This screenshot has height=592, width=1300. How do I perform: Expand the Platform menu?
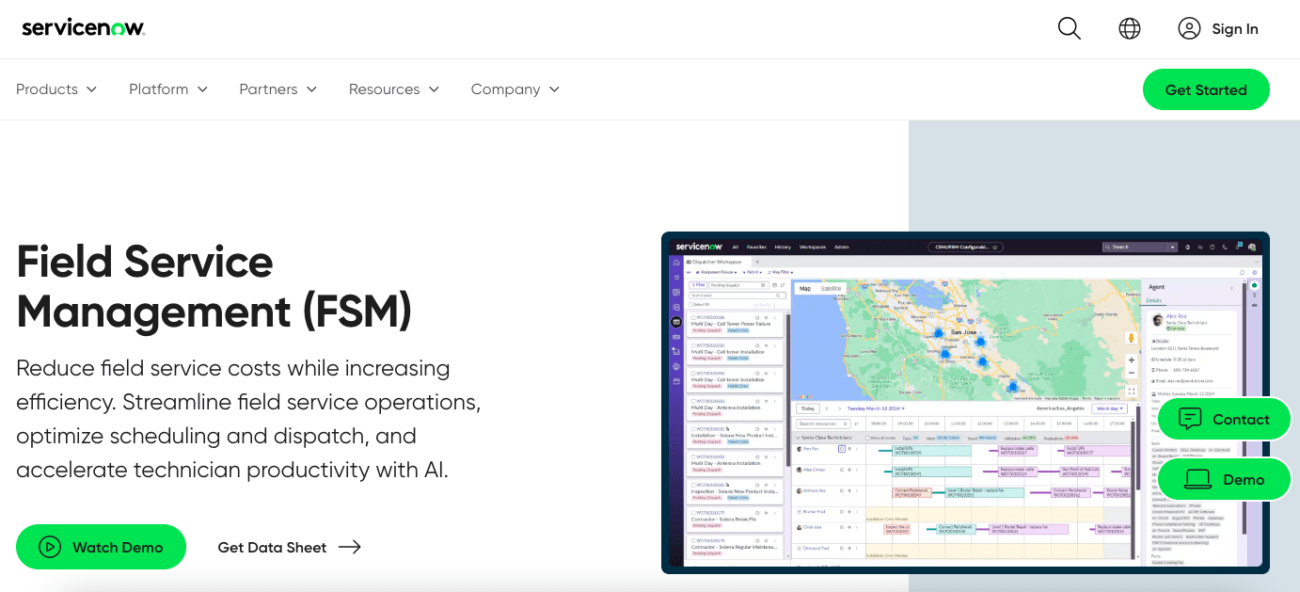point(168,89)
